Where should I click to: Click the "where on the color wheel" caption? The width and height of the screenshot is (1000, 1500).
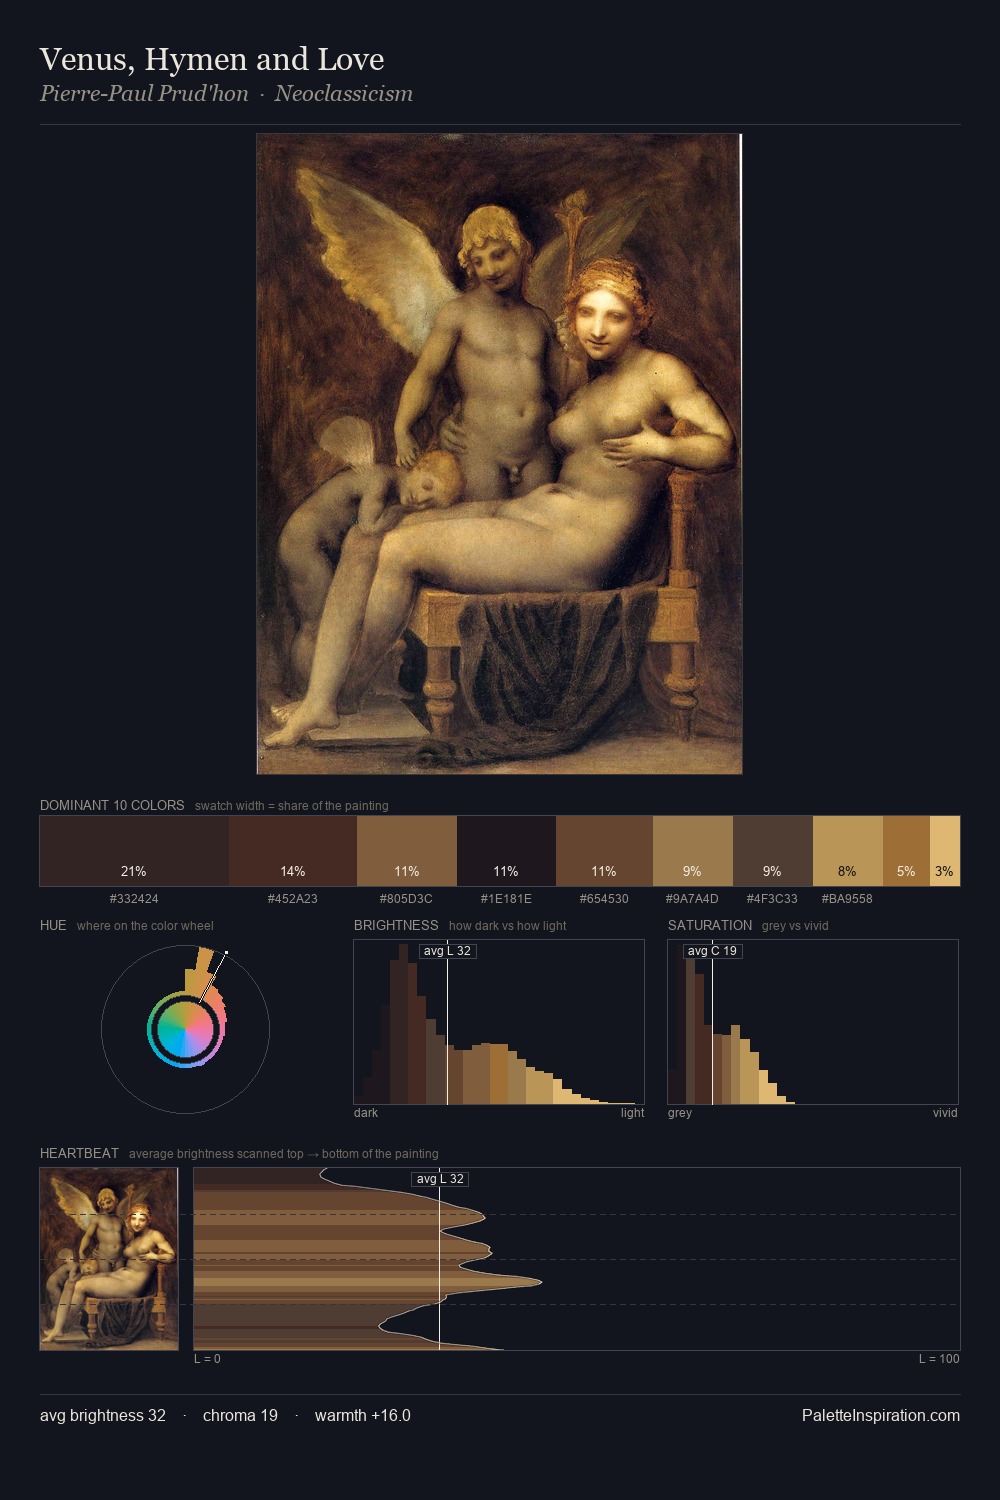point(145,926)
